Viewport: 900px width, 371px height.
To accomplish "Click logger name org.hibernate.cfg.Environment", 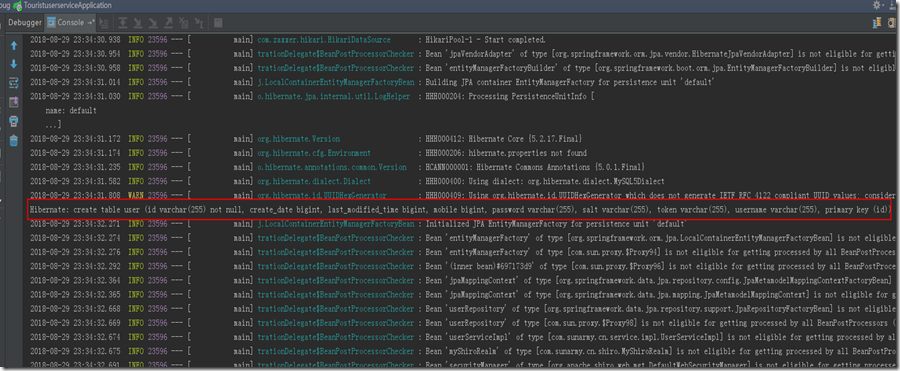I will (314, 153).
